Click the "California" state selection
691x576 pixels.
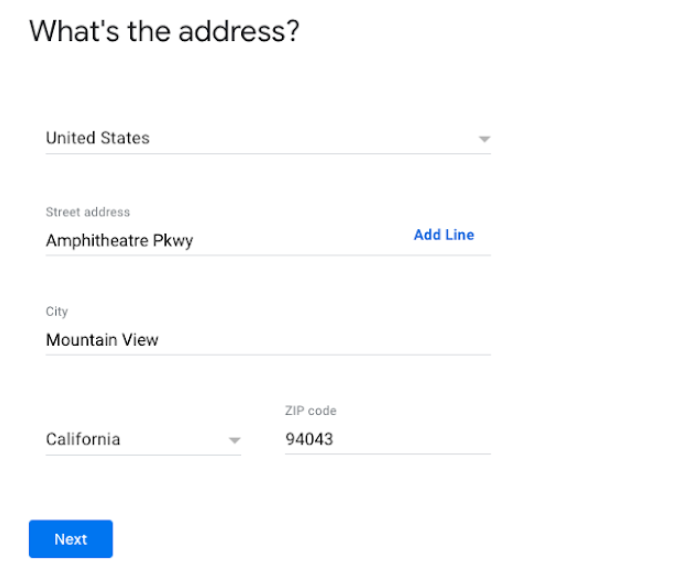pos(83,439)
